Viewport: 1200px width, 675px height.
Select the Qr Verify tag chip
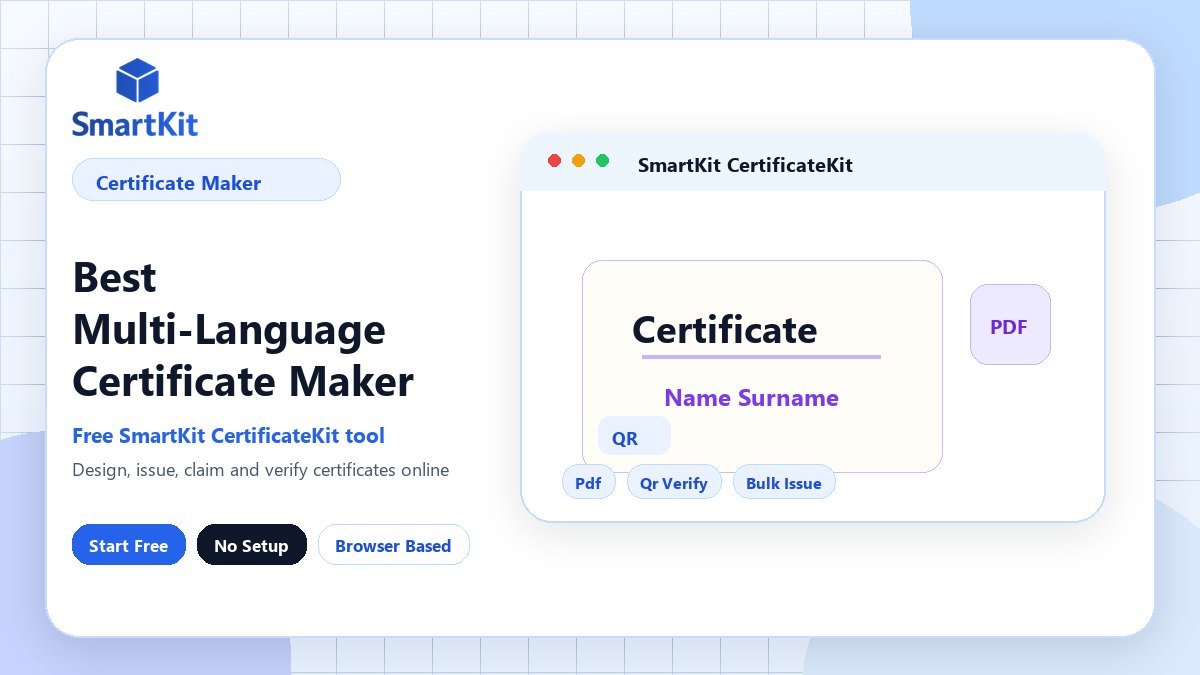tap(674, 483)
